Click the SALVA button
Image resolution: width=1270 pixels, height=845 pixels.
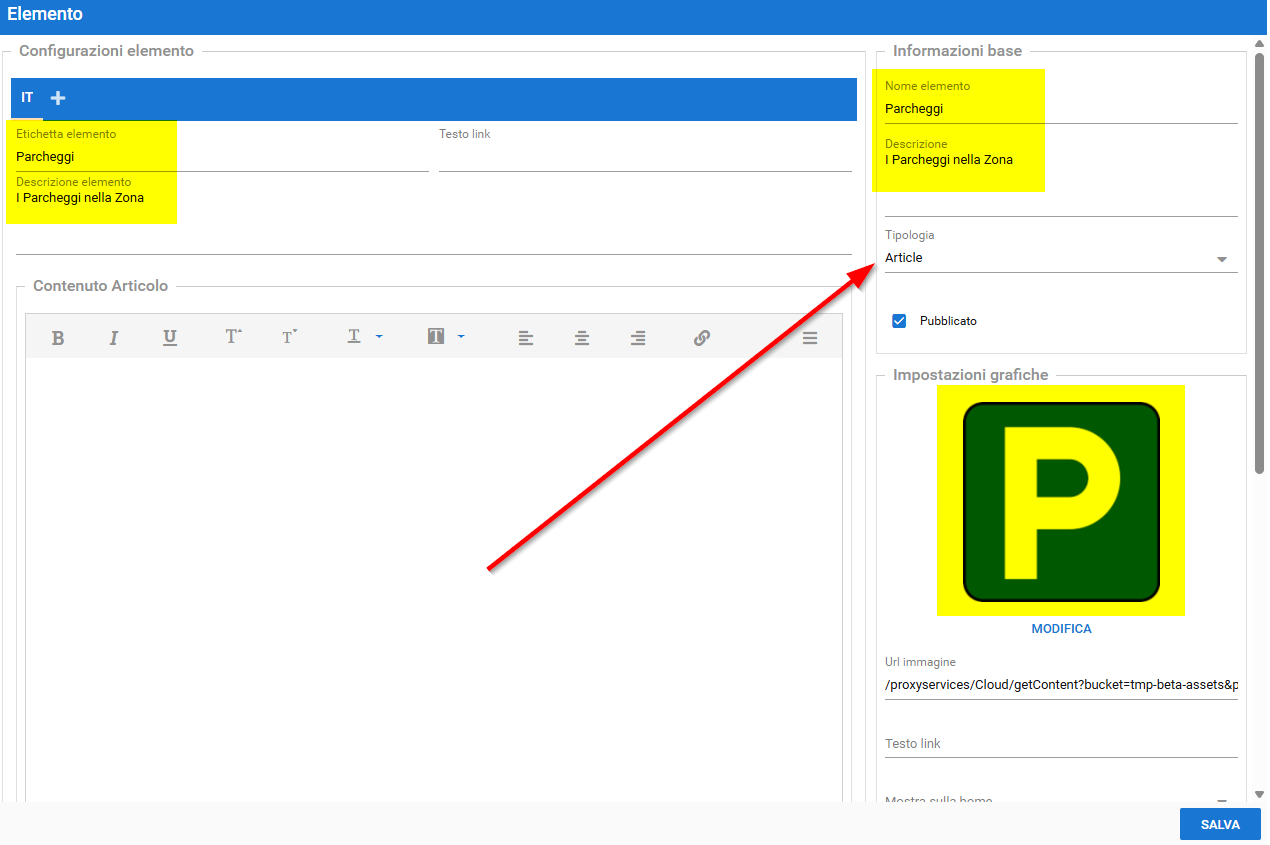tap(1220, 825)
